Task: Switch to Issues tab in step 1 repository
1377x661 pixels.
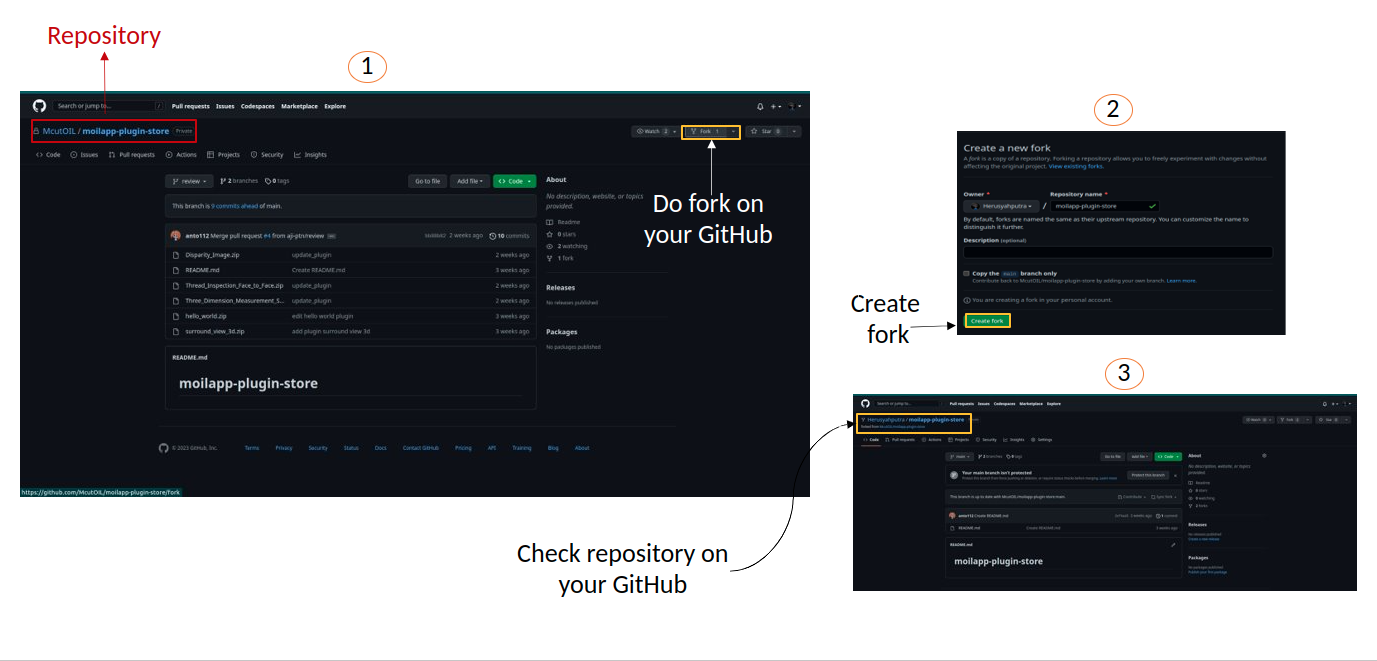Action: pos(85,155)
